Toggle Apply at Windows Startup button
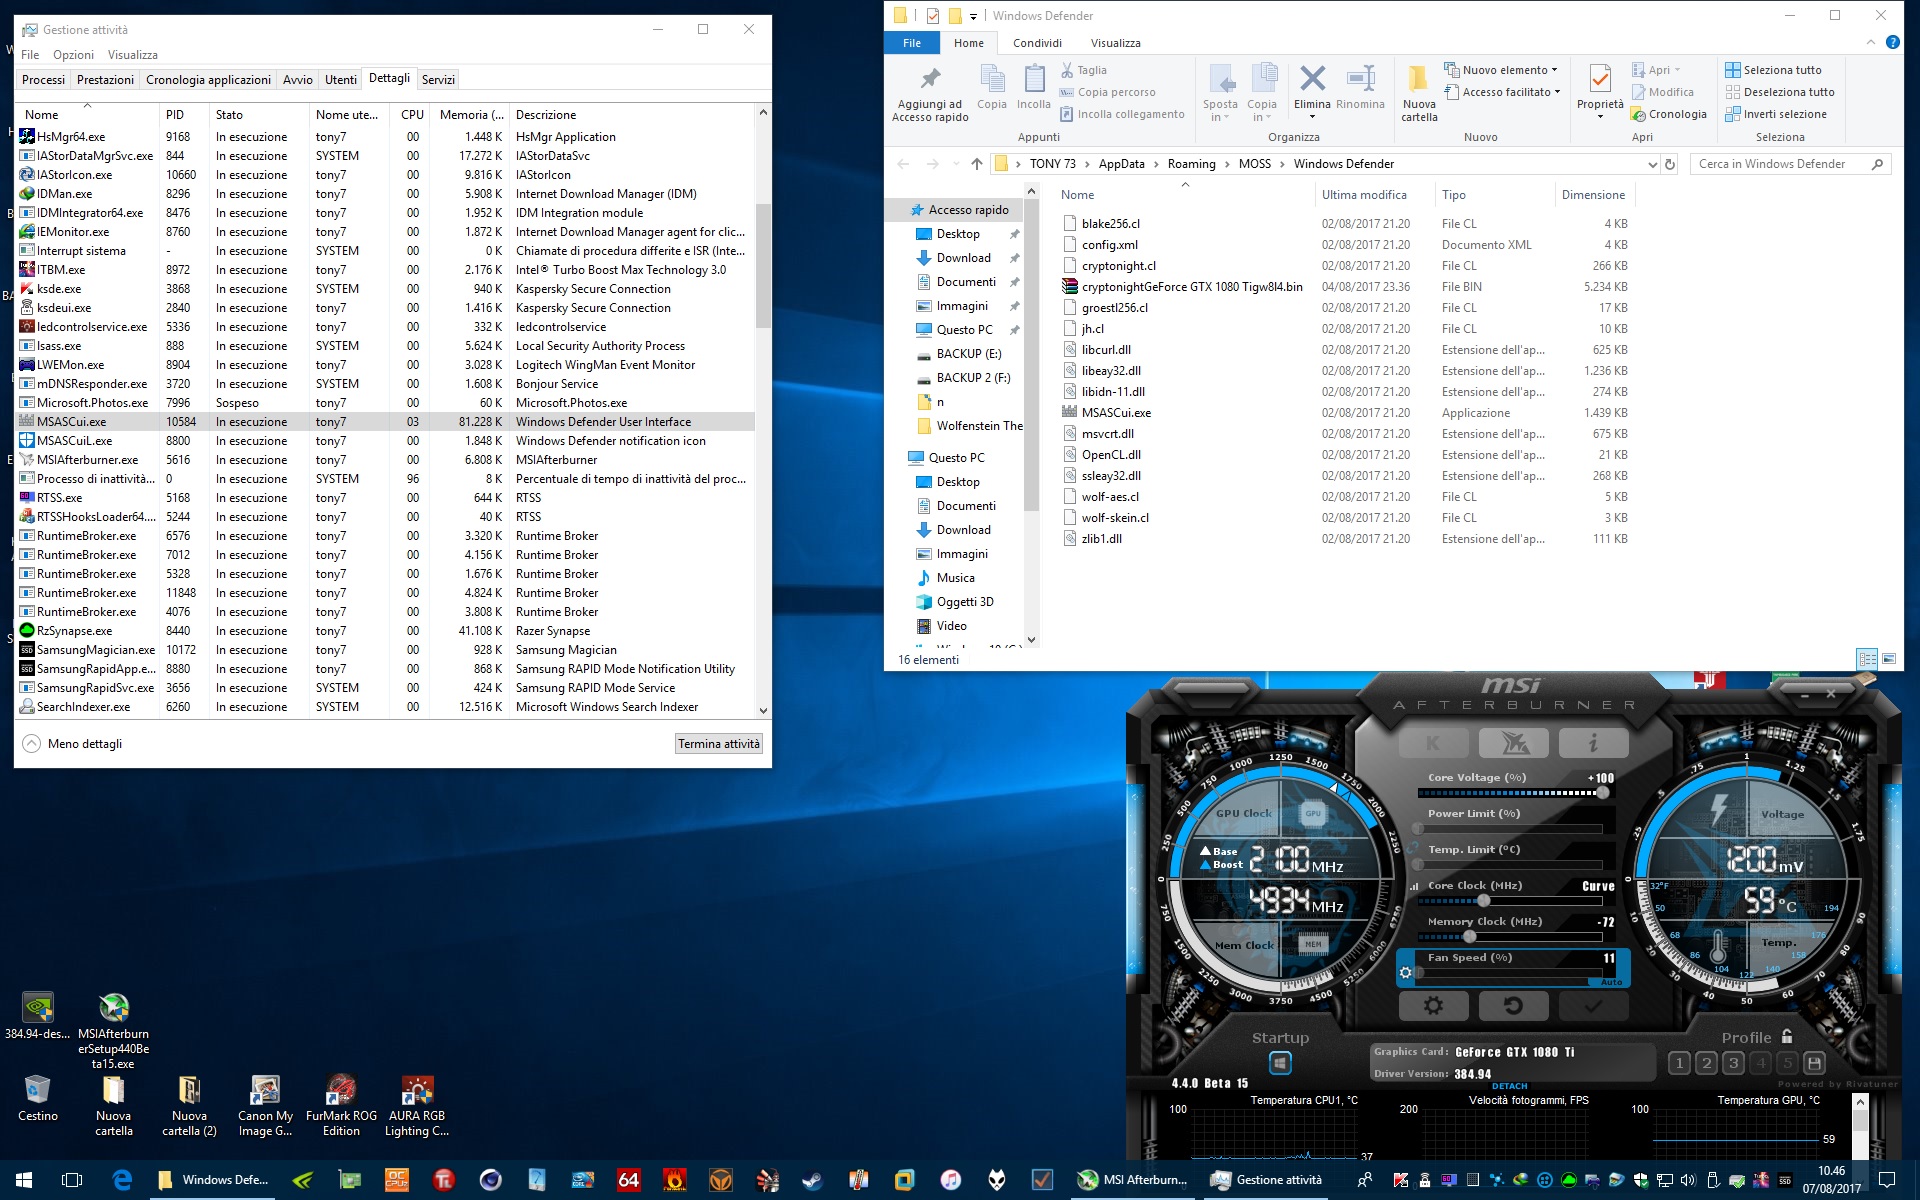Viewport: 1920px width, 1200px height. pyautogui.click(x=1280, y=1063)
